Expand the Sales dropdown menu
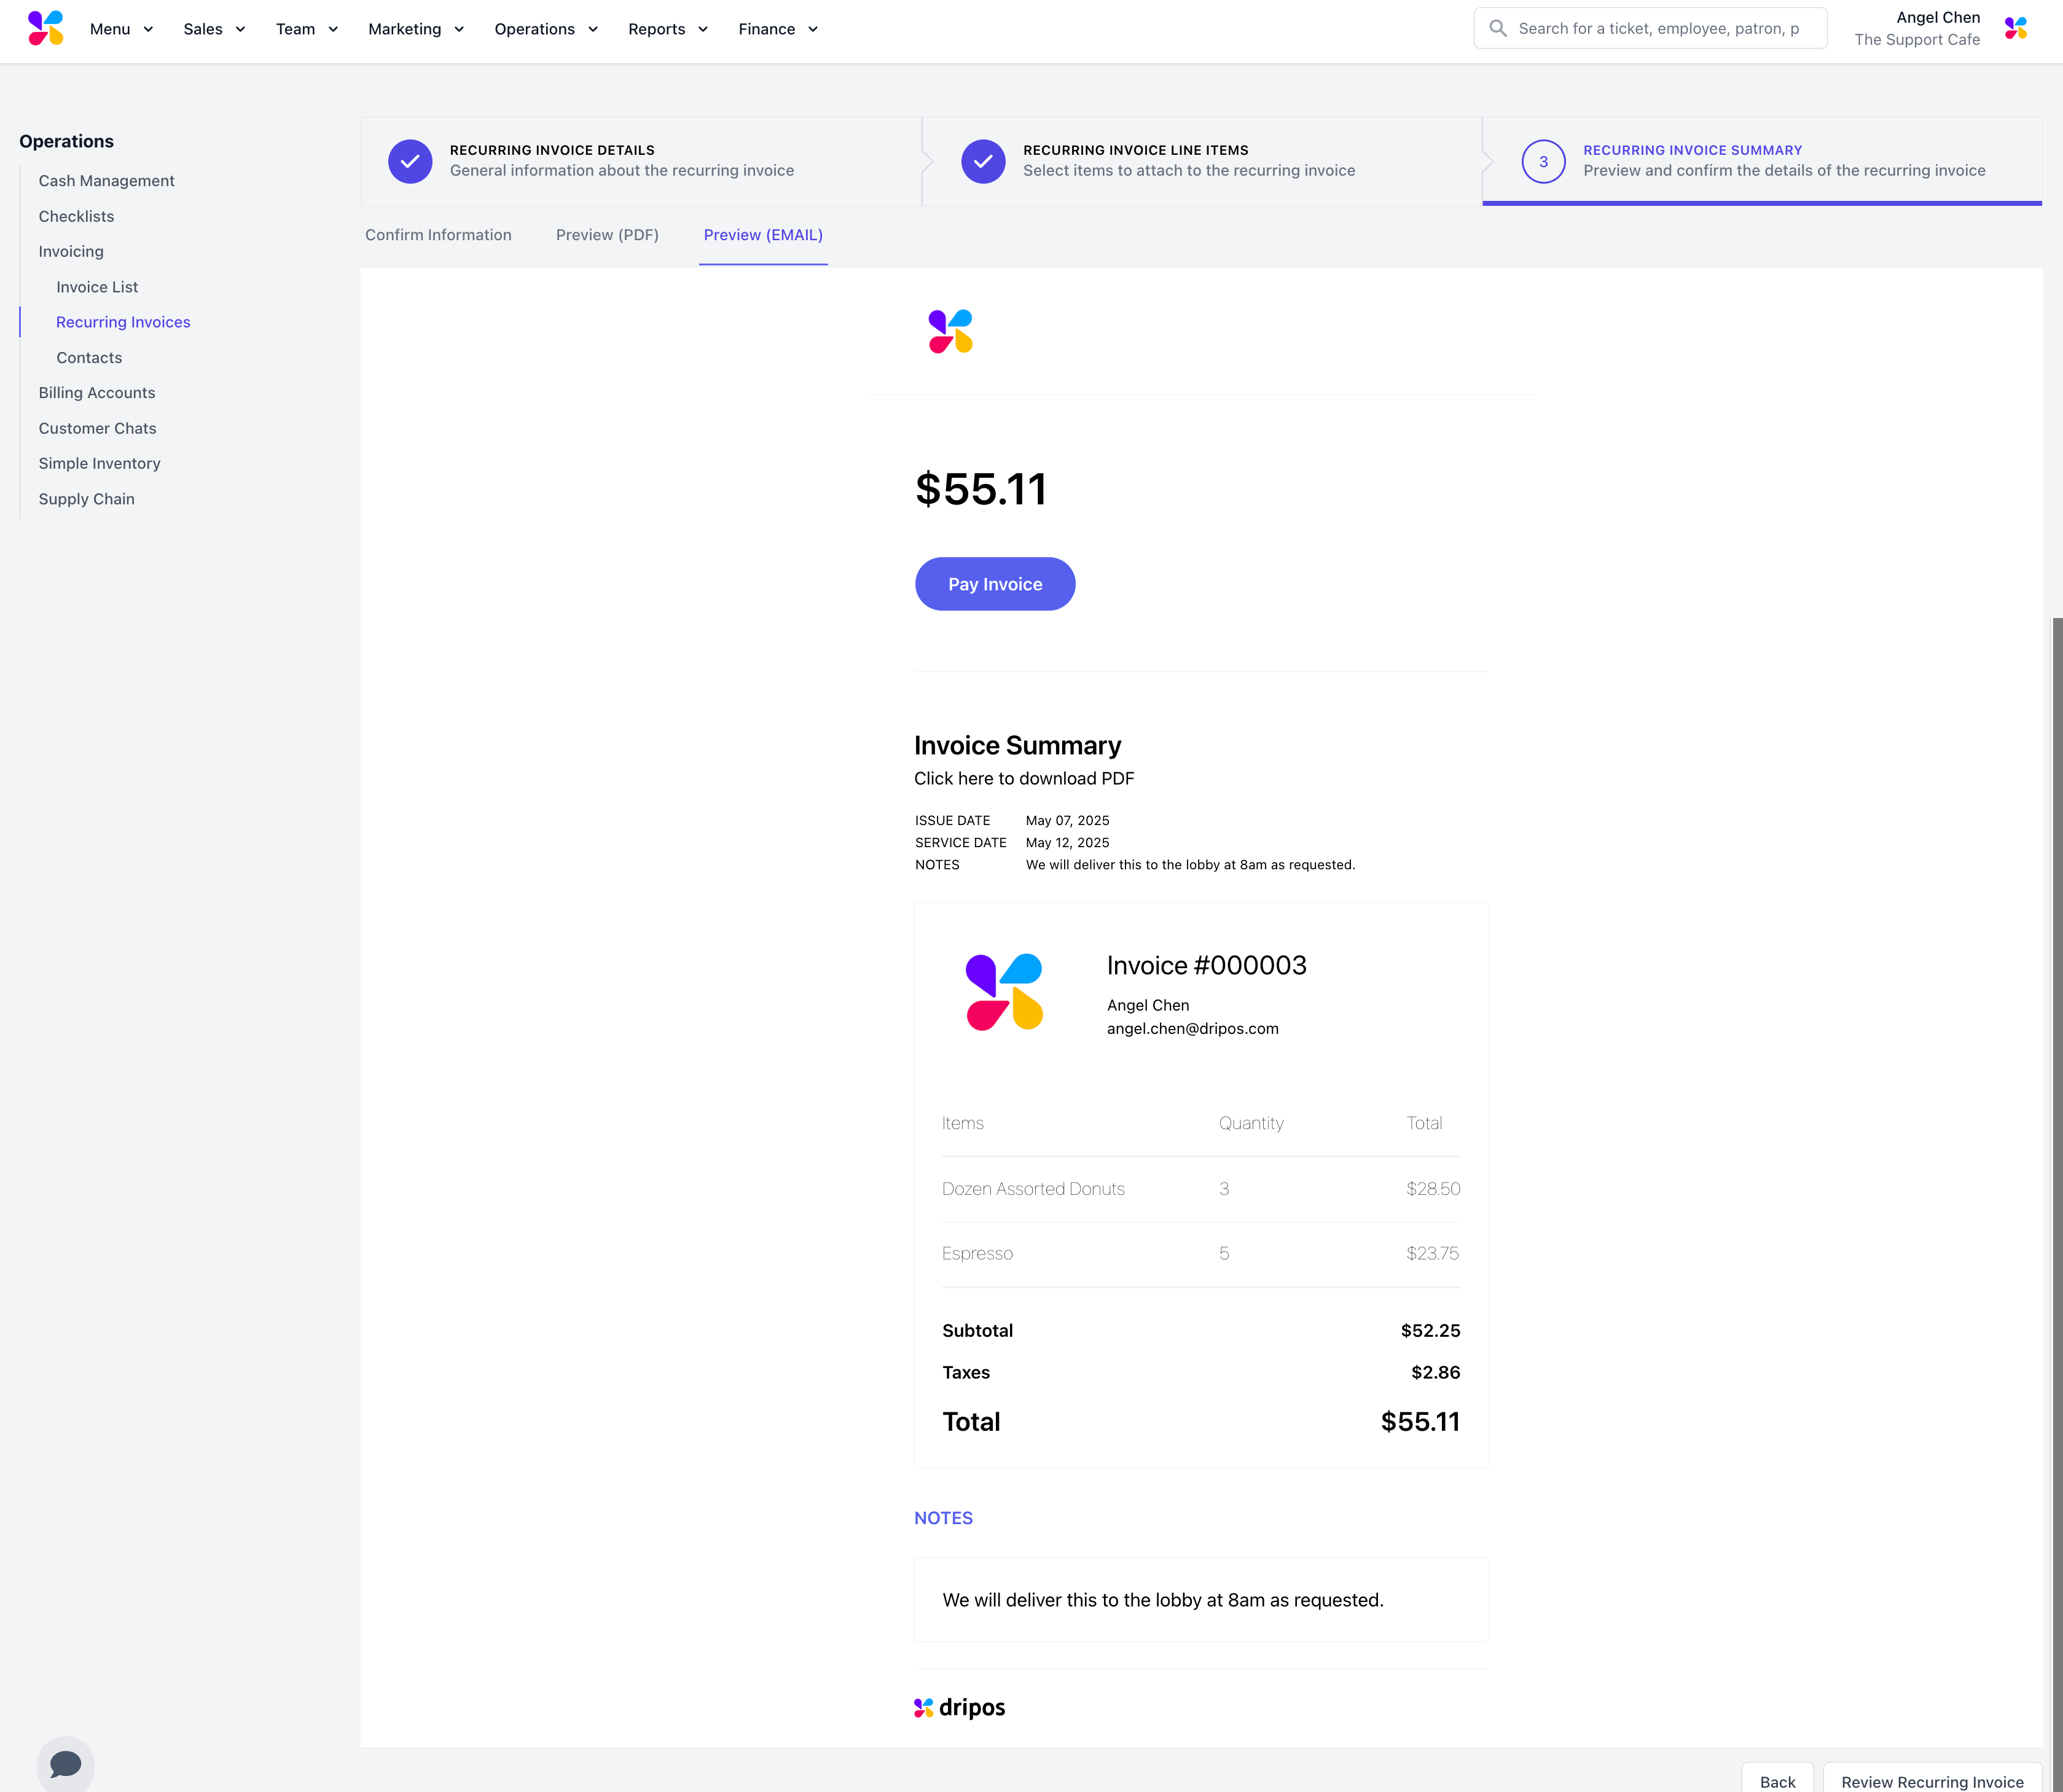The height and width of the screenshot is (1792, 2063). [x=214, y=29]
